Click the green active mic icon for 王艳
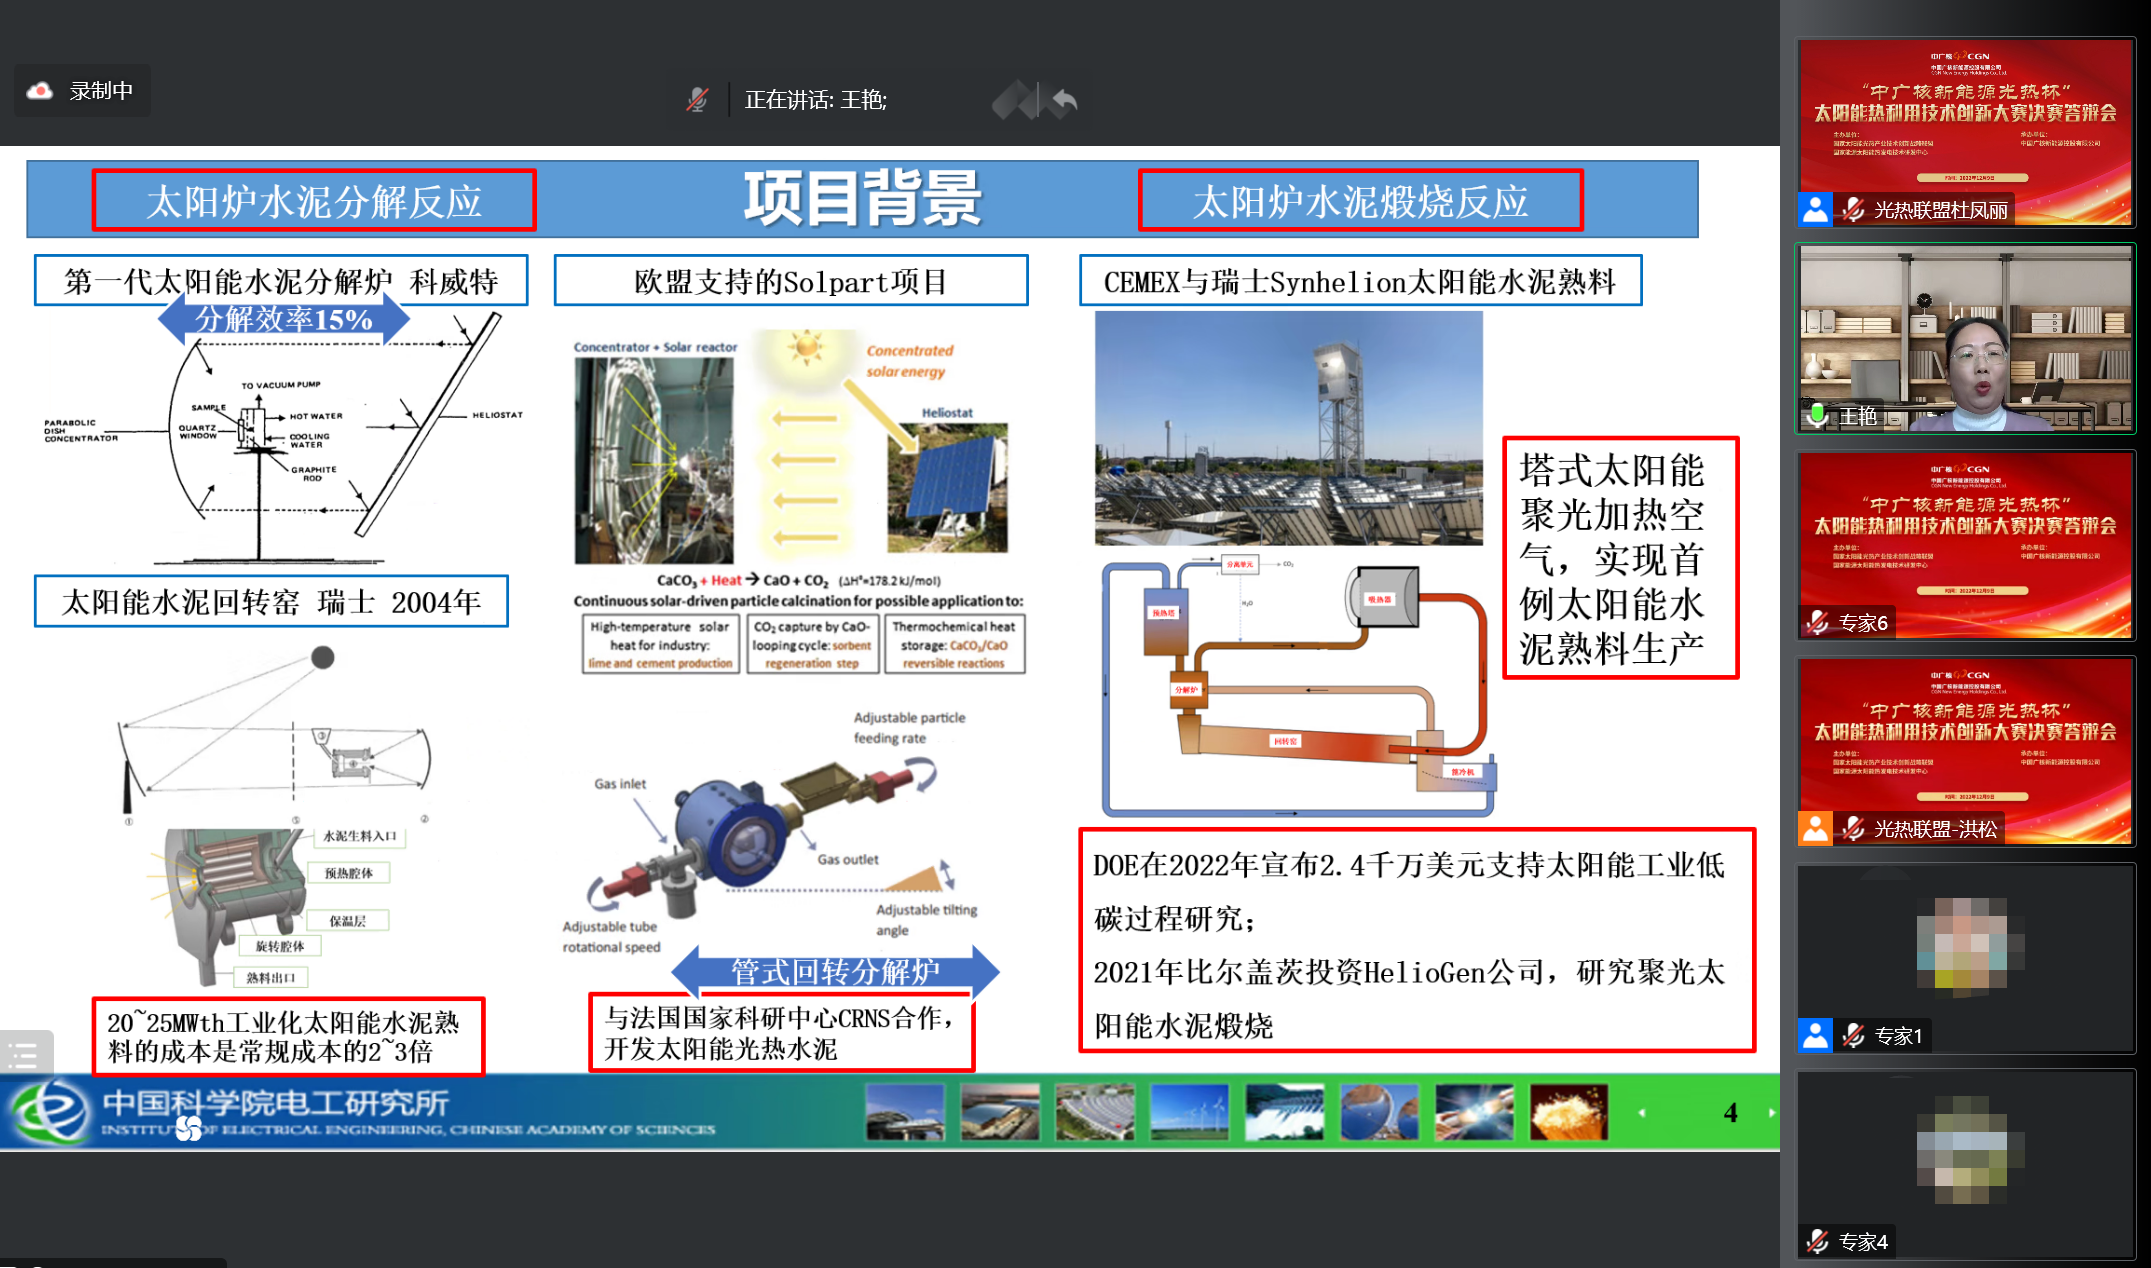This screenshot has height=1268, width=2151. (1817, 415)
